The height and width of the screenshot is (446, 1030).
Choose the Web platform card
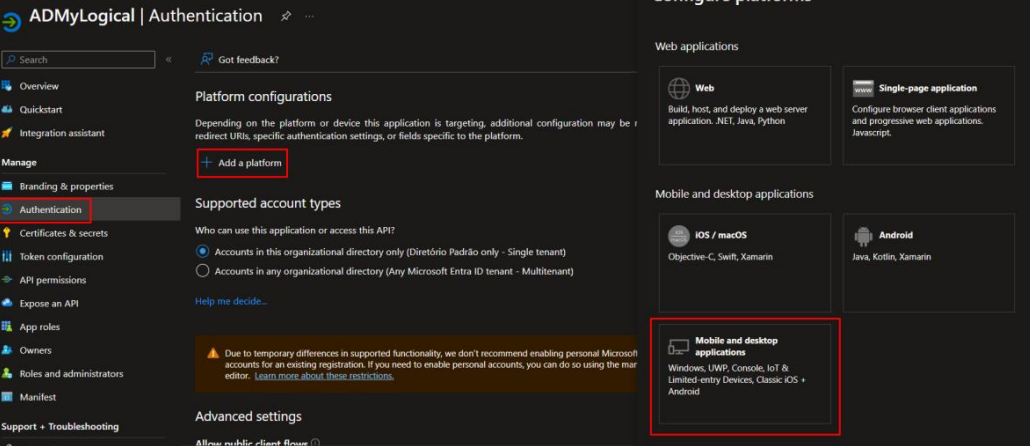coord(745,115)
